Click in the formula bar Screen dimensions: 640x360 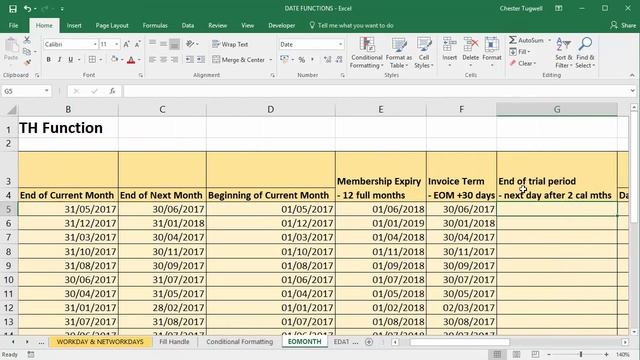click(376, 91)
